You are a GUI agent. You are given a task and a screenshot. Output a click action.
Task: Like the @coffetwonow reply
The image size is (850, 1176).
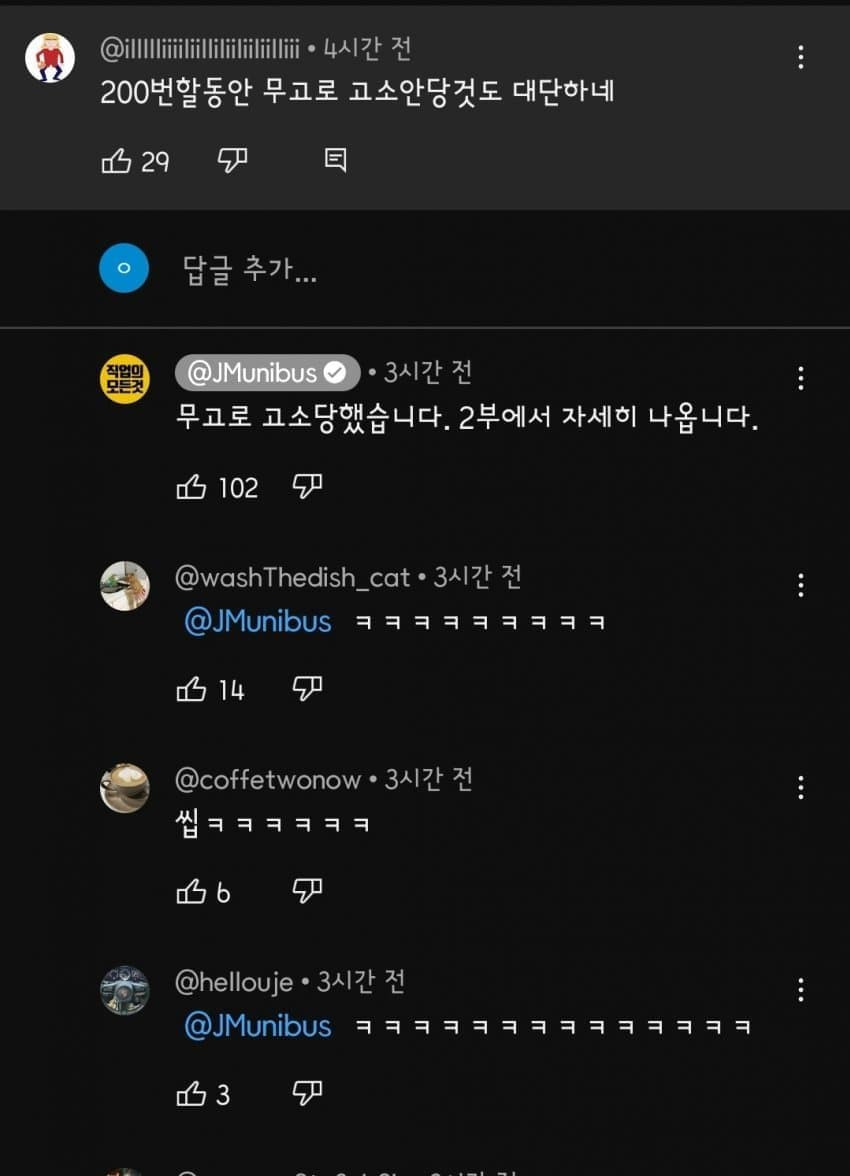coord(191,892)
